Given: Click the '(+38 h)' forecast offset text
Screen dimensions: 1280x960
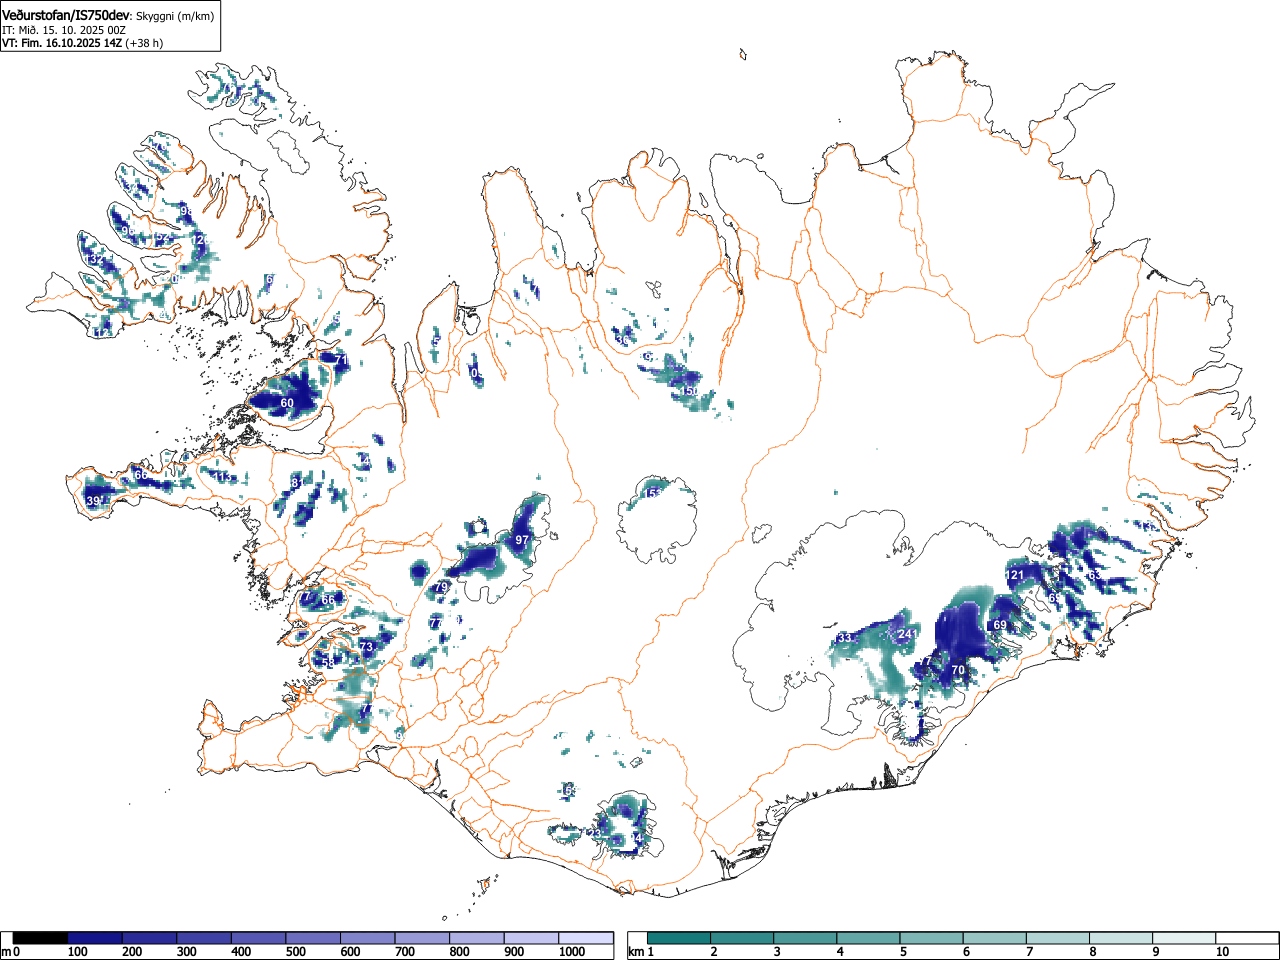Looking at the screenshot, I should tap(144, 43).
